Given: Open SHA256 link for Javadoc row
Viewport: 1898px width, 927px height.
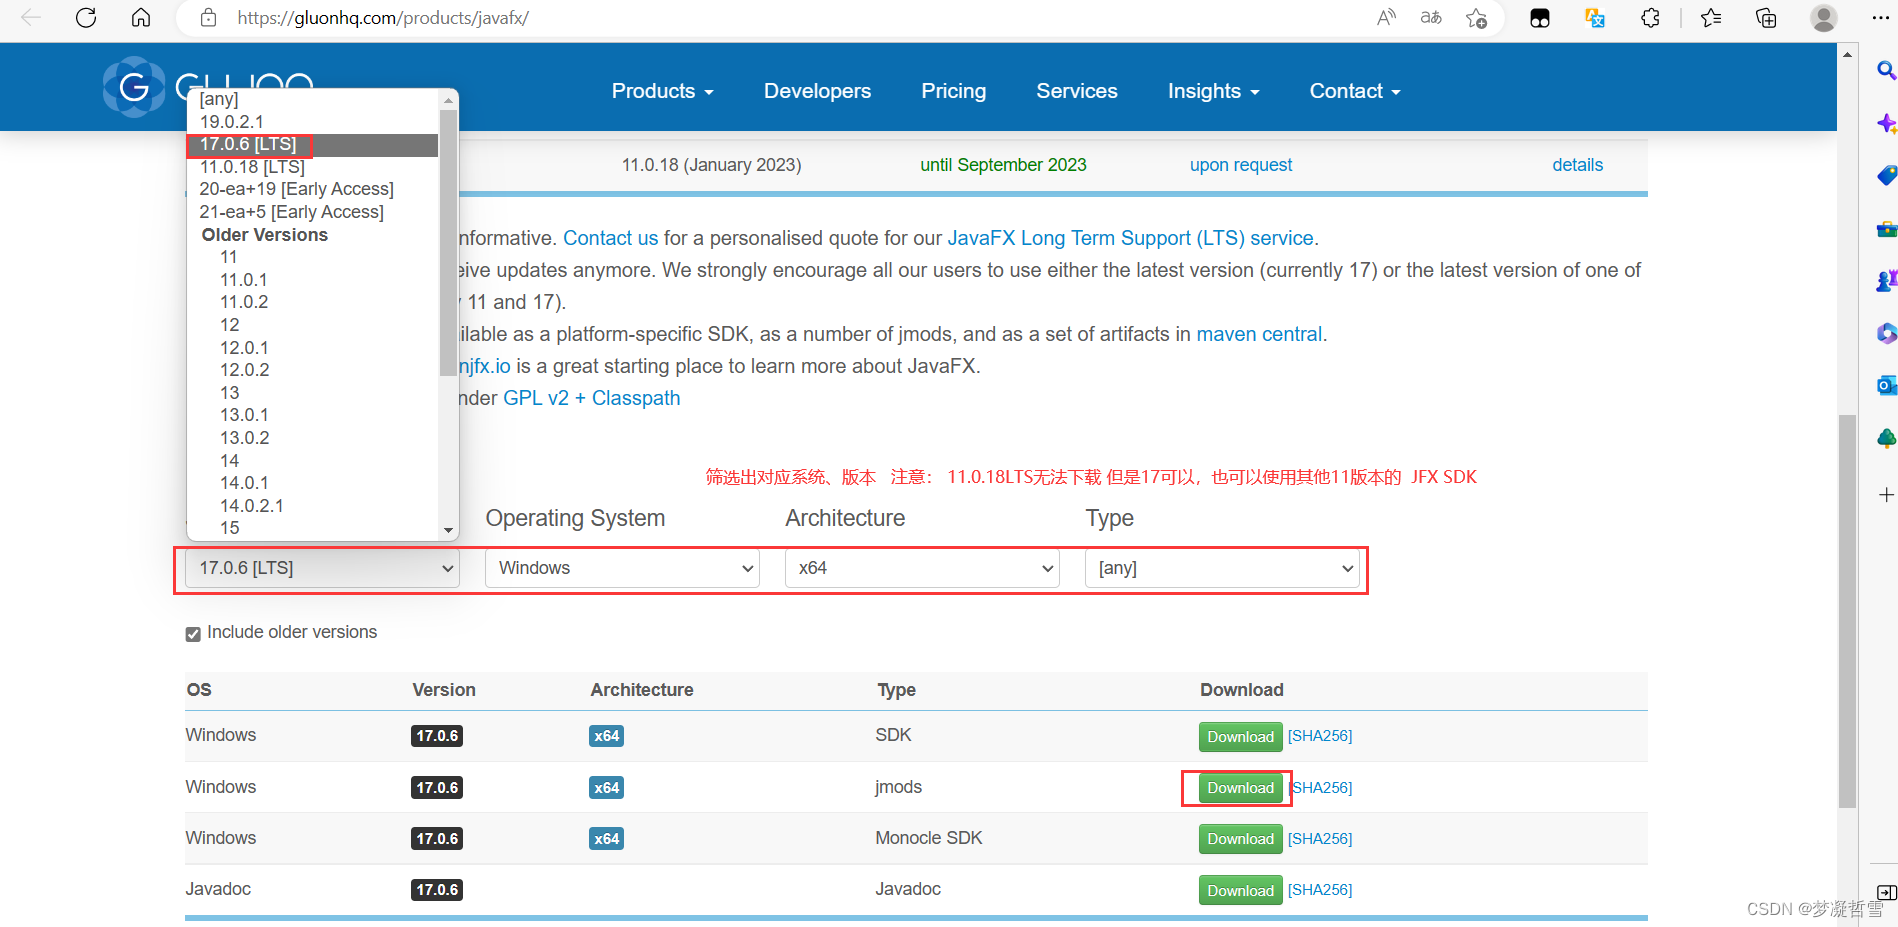Looking at the screenshot, I should 1320,890.
